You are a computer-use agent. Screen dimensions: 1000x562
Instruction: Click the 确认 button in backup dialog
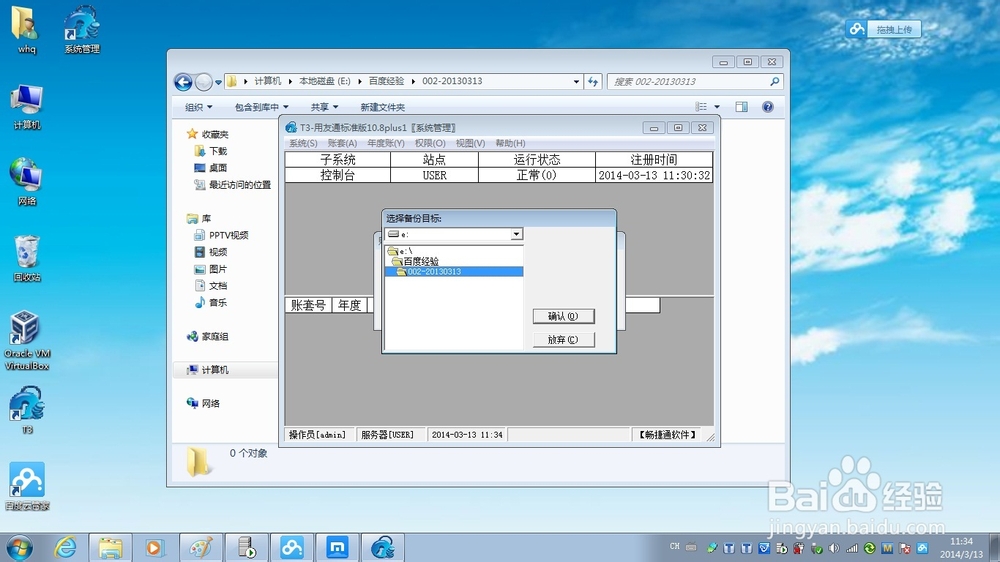coord(563,316)
